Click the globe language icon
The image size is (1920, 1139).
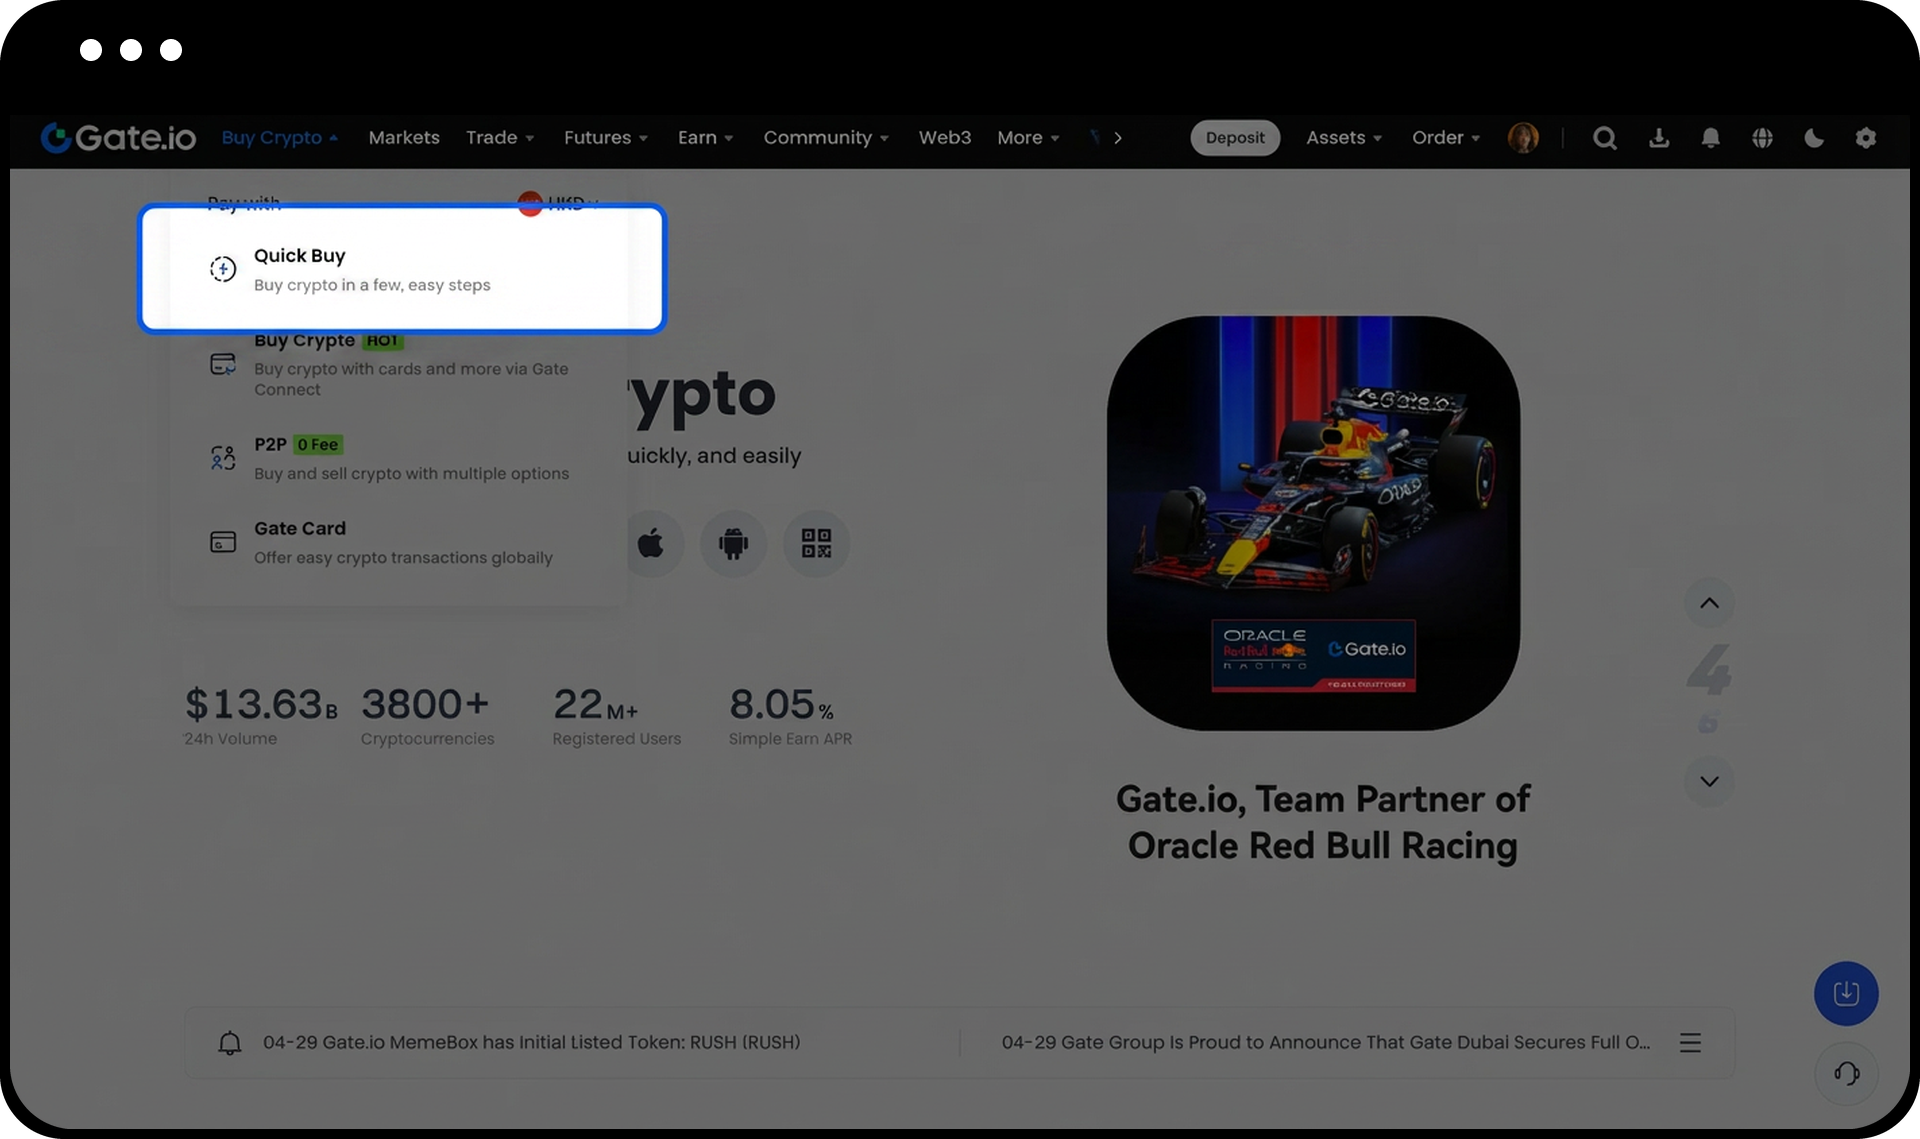[1762, 138]
